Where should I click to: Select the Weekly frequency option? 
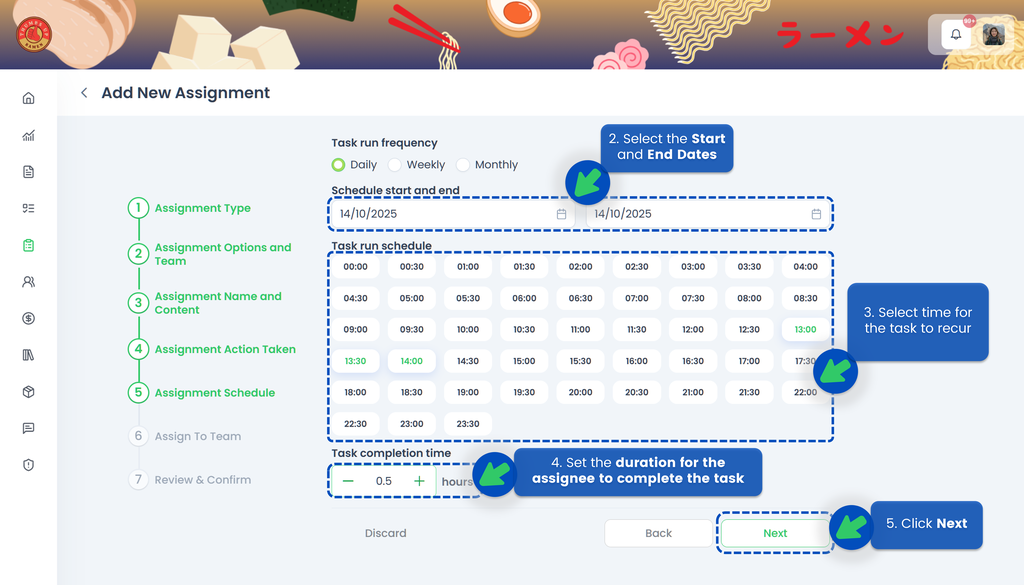click(x=395, y=165)
